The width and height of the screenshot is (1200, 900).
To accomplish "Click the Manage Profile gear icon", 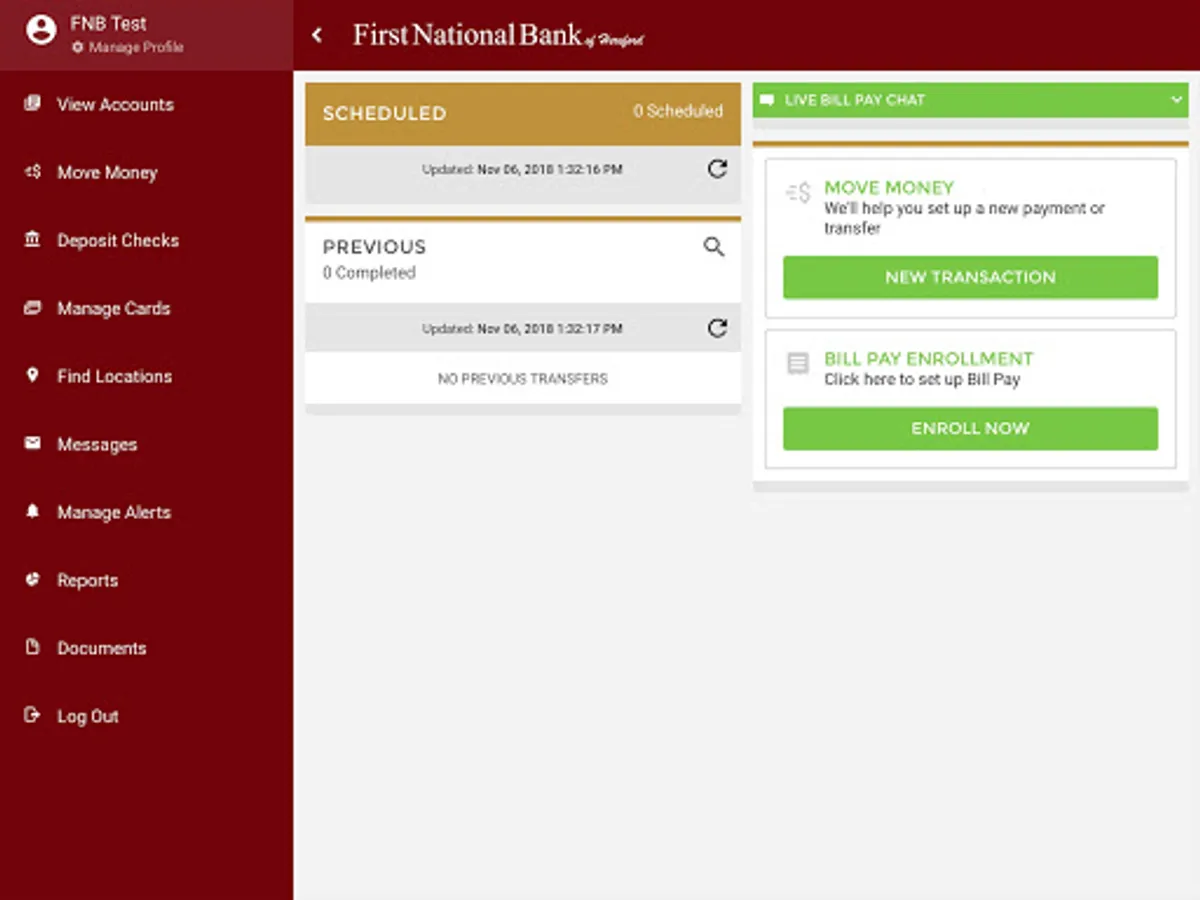I will click(78, 47).
